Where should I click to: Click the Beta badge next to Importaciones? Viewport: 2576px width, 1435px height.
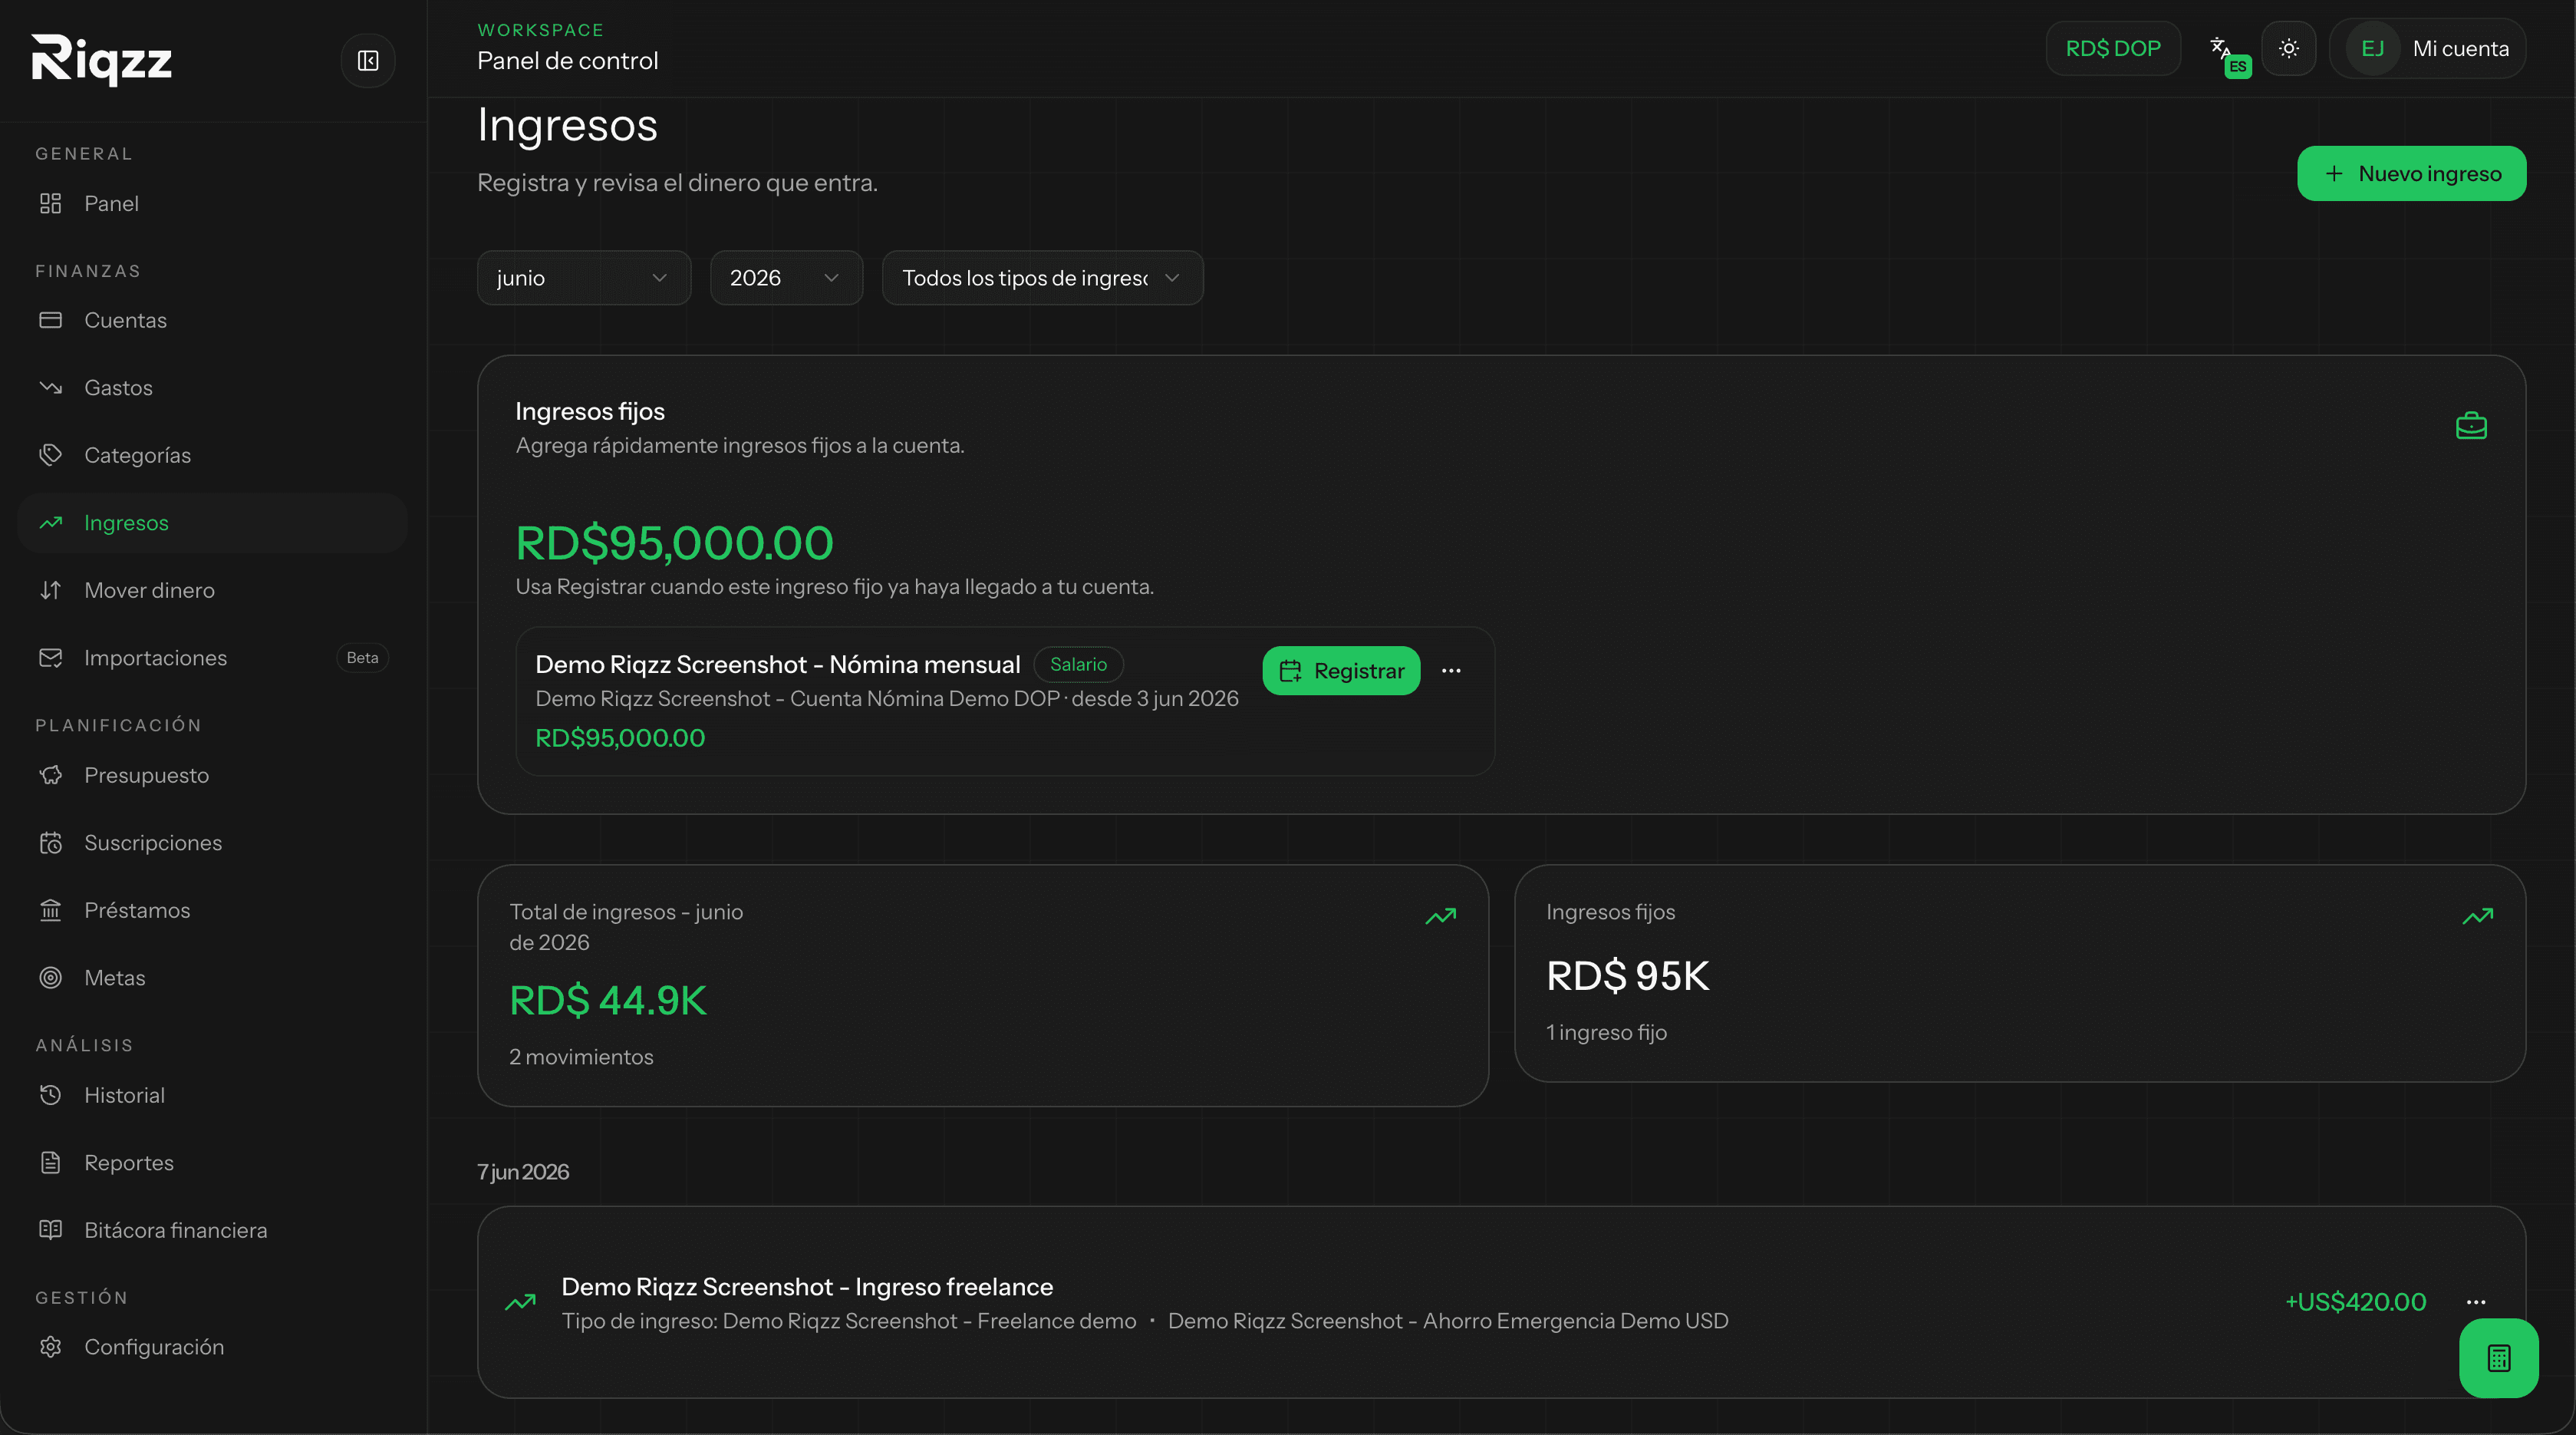(x=362, y=658)
